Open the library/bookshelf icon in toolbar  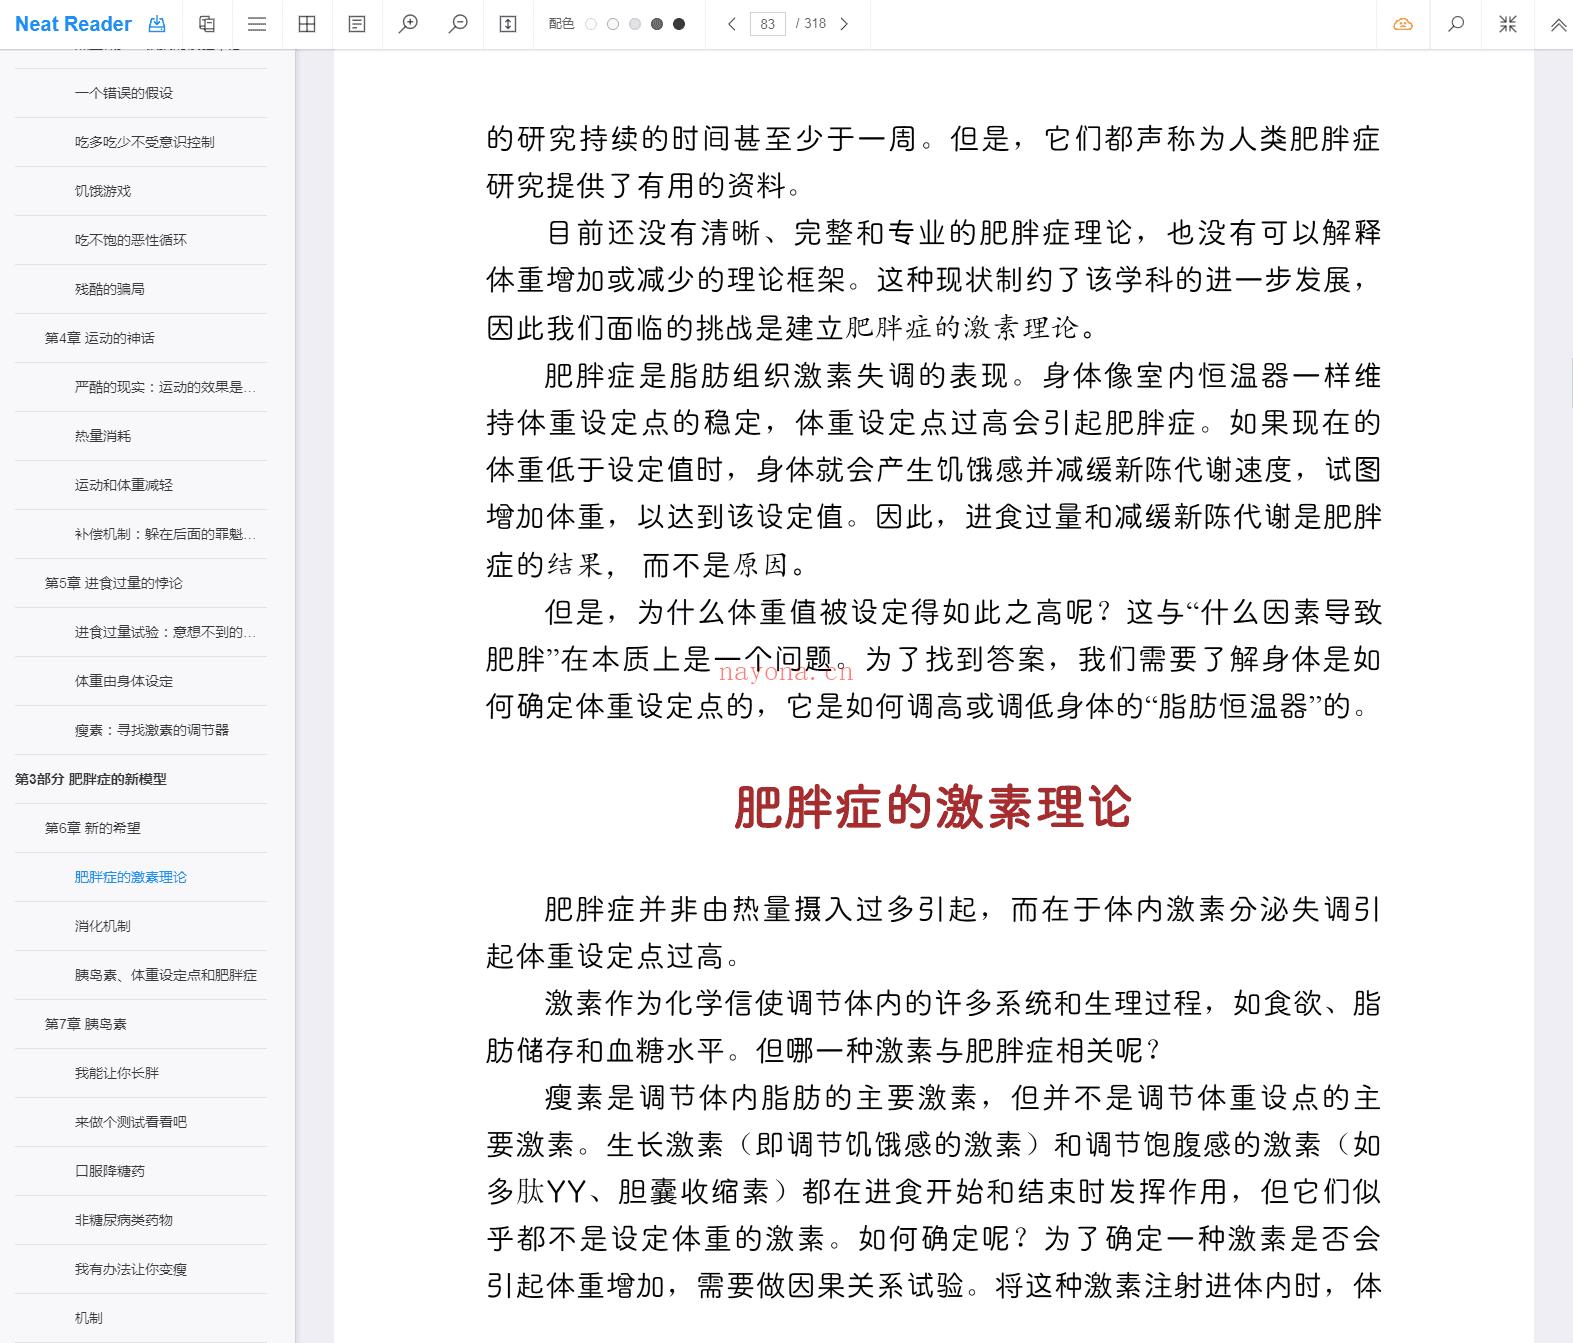click(207, 24)
